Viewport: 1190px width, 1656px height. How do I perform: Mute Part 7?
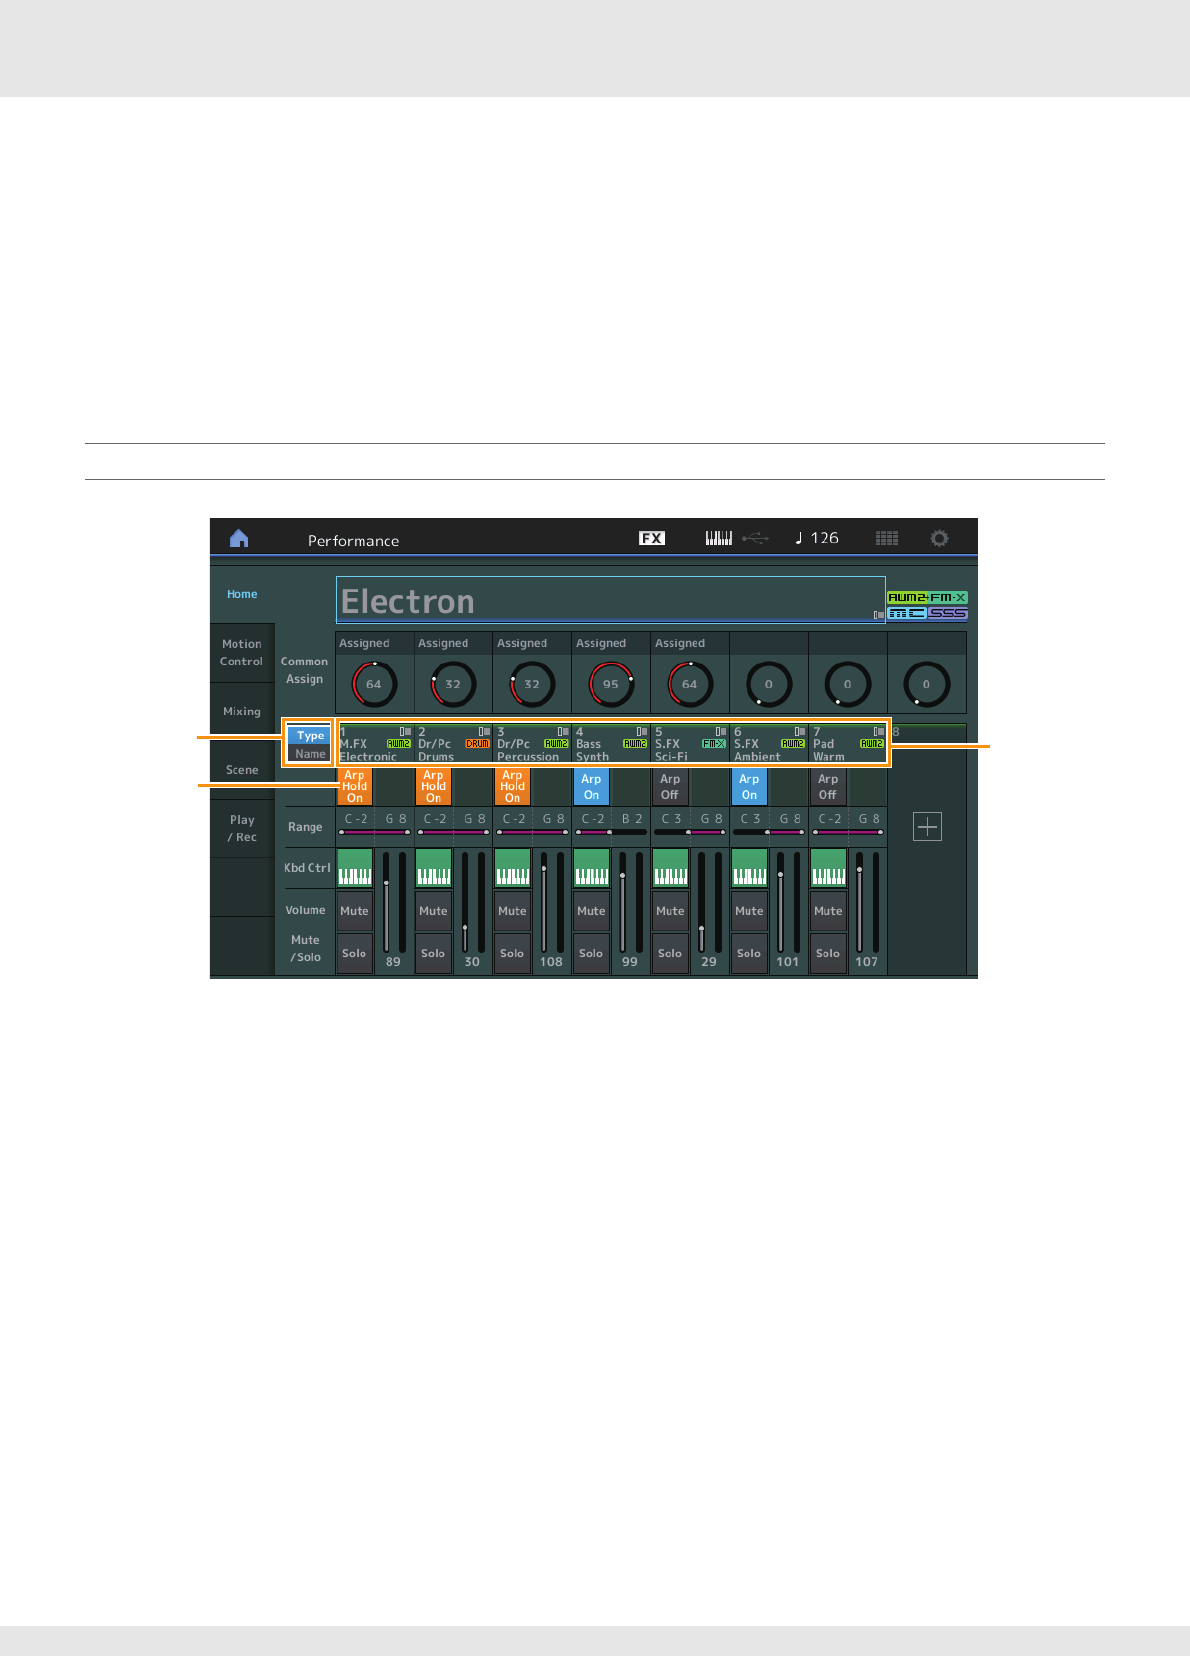pyautogui.click(x=828, y=911)
